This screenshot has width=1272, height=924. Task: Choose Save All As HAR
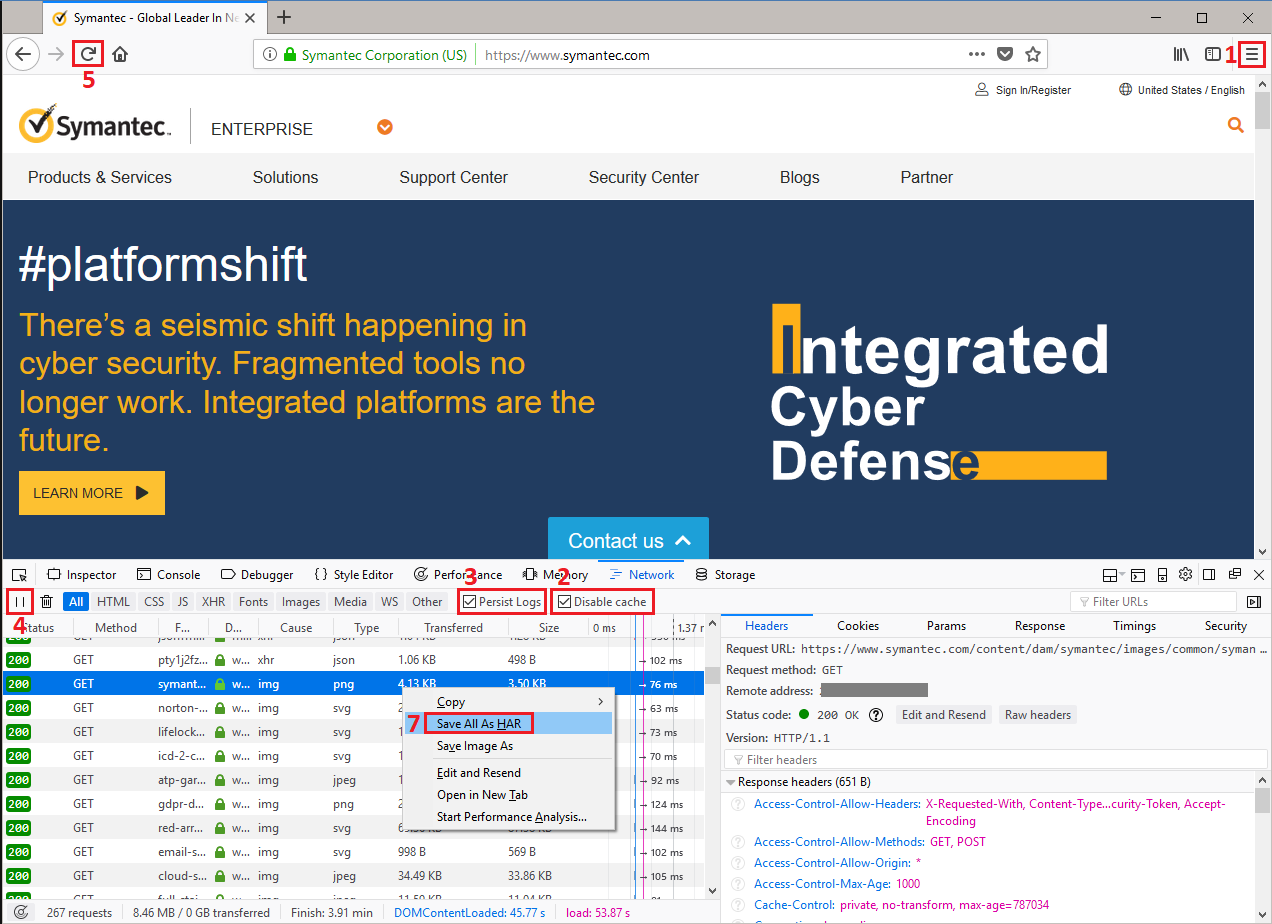point(509,723)
